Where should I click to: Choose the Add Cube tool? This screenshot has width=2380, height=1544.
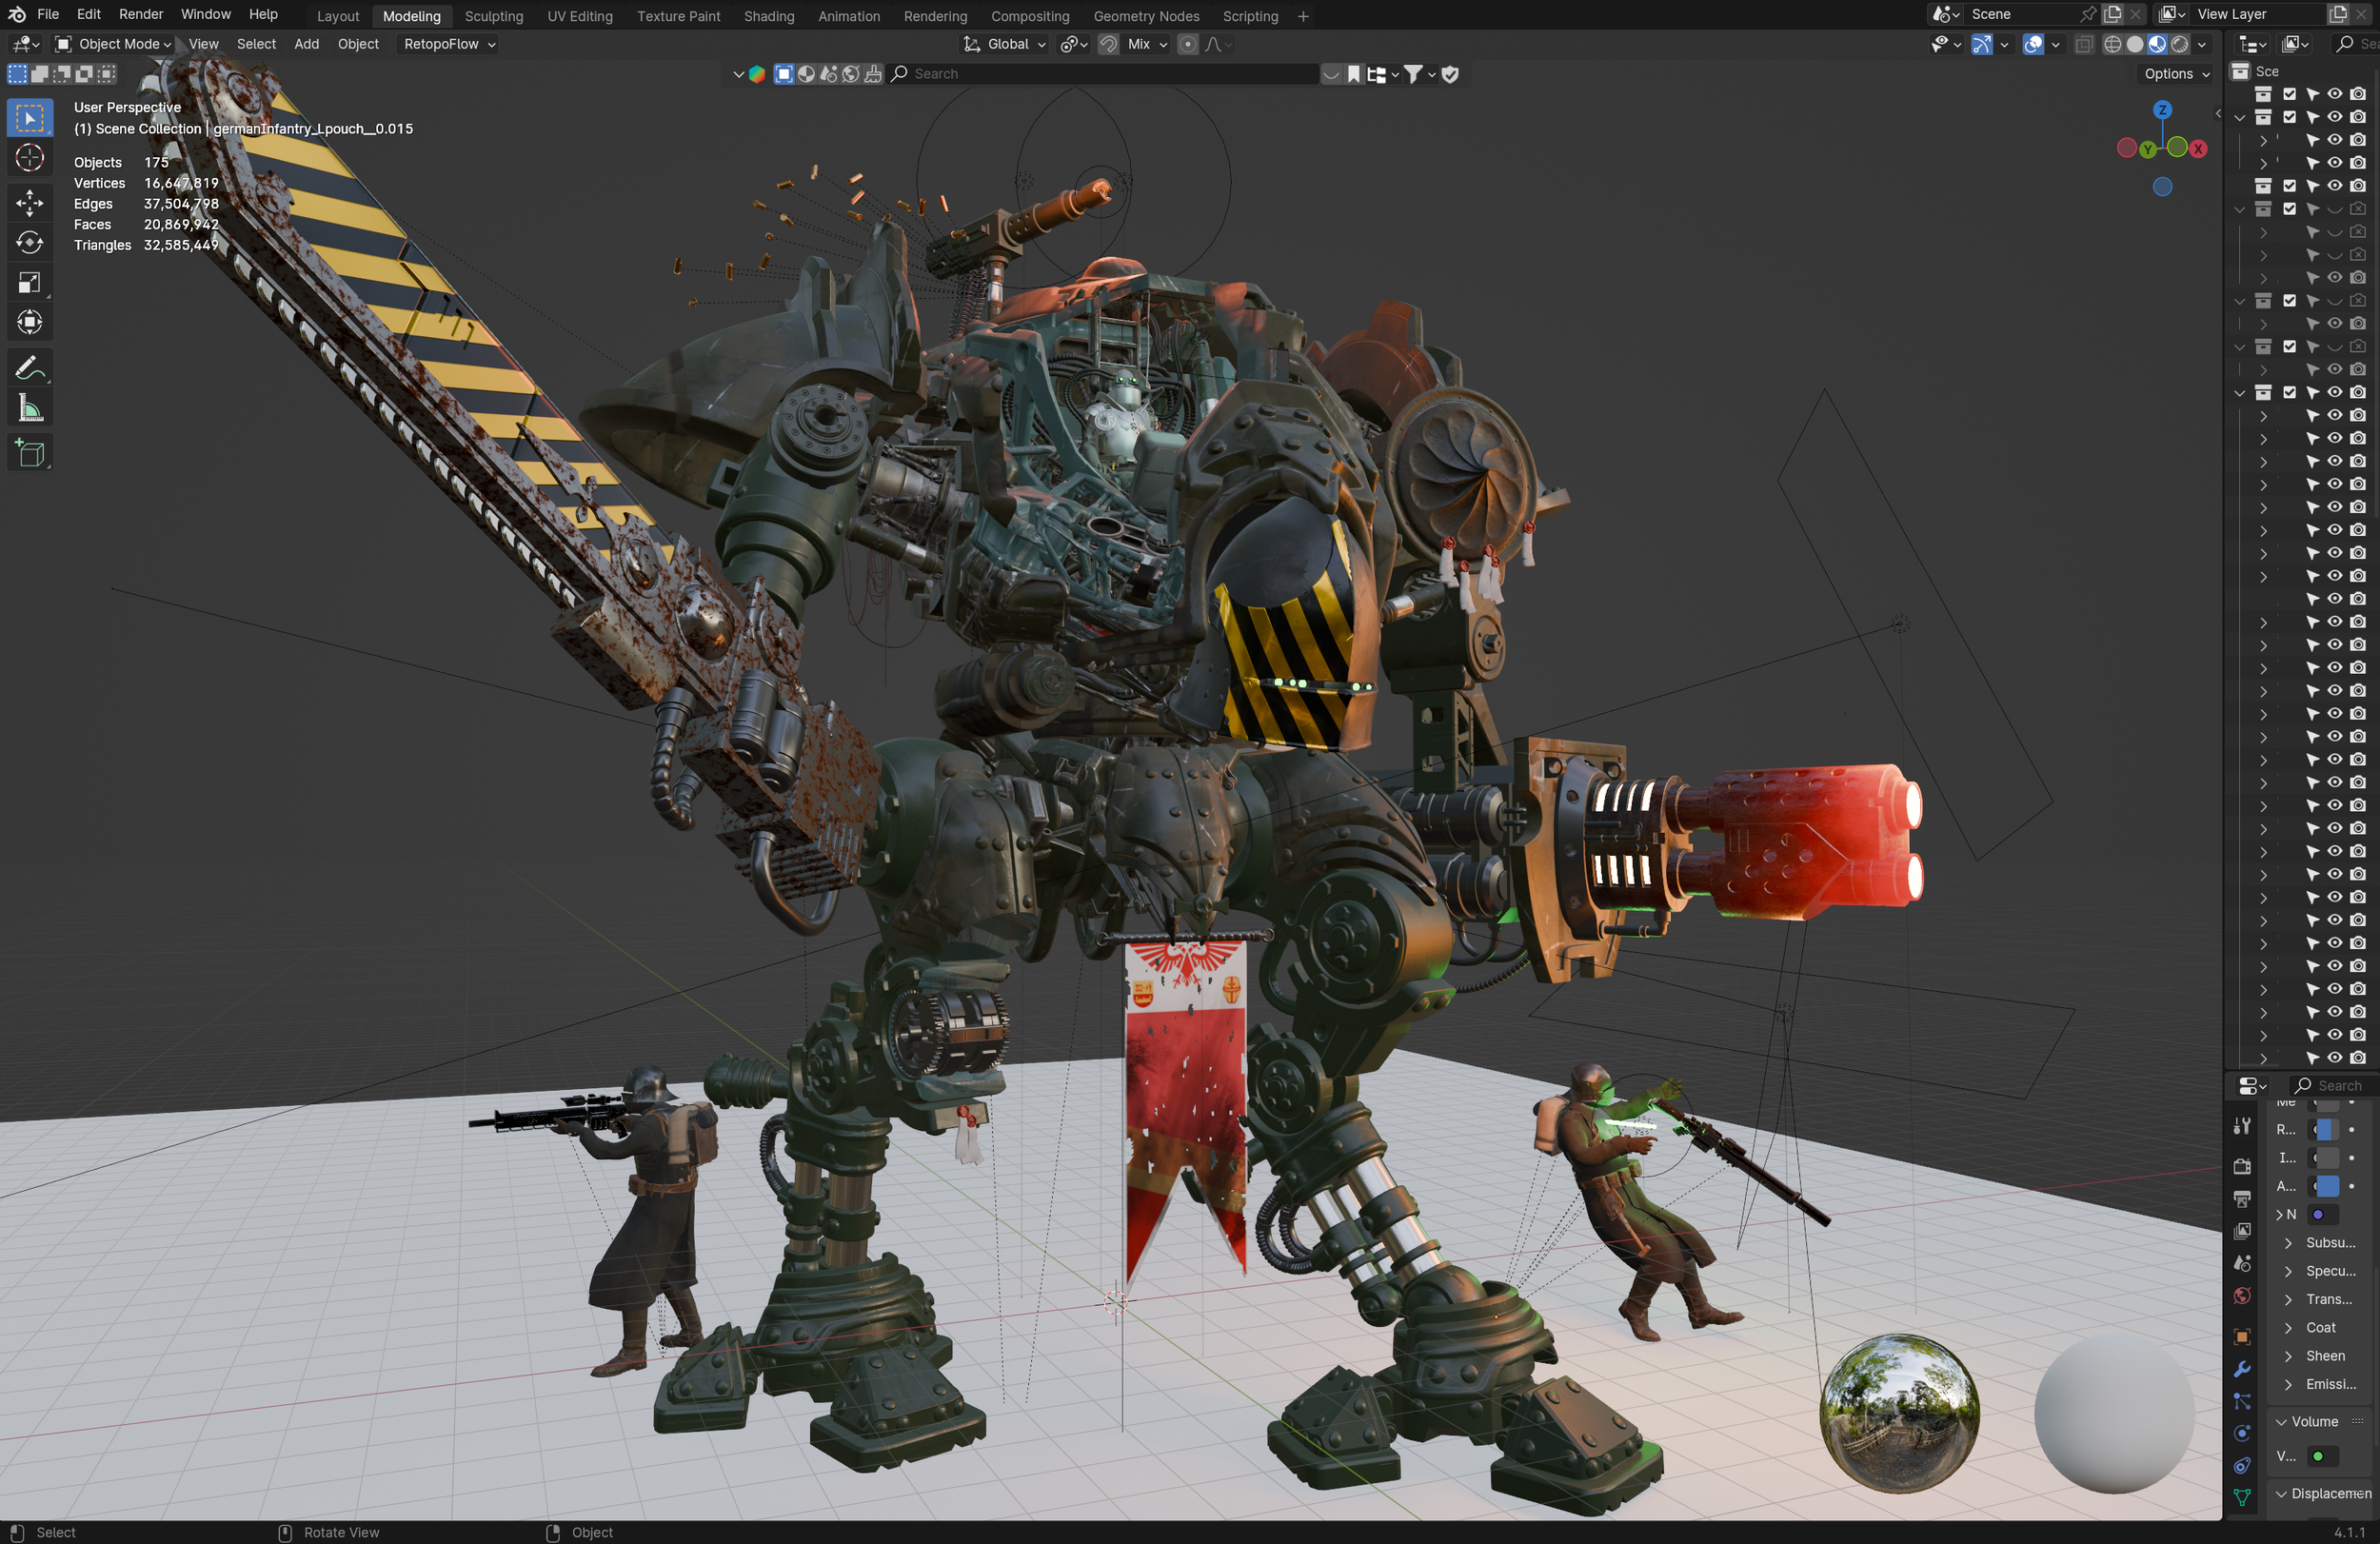click(30, 454)
